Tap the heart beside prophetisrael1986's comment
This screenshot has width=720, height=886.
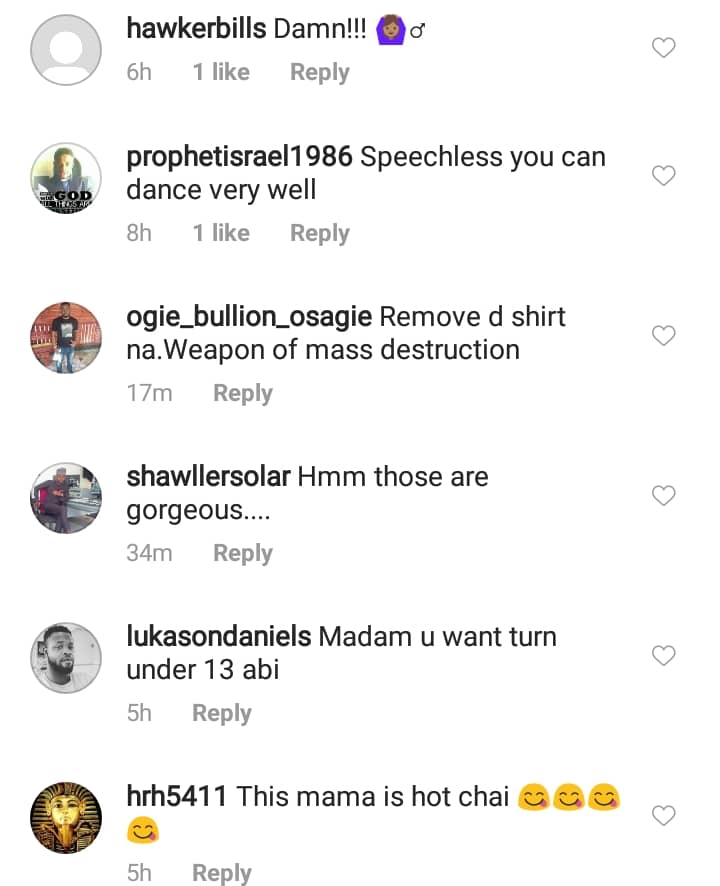click(x=664, y=176)
